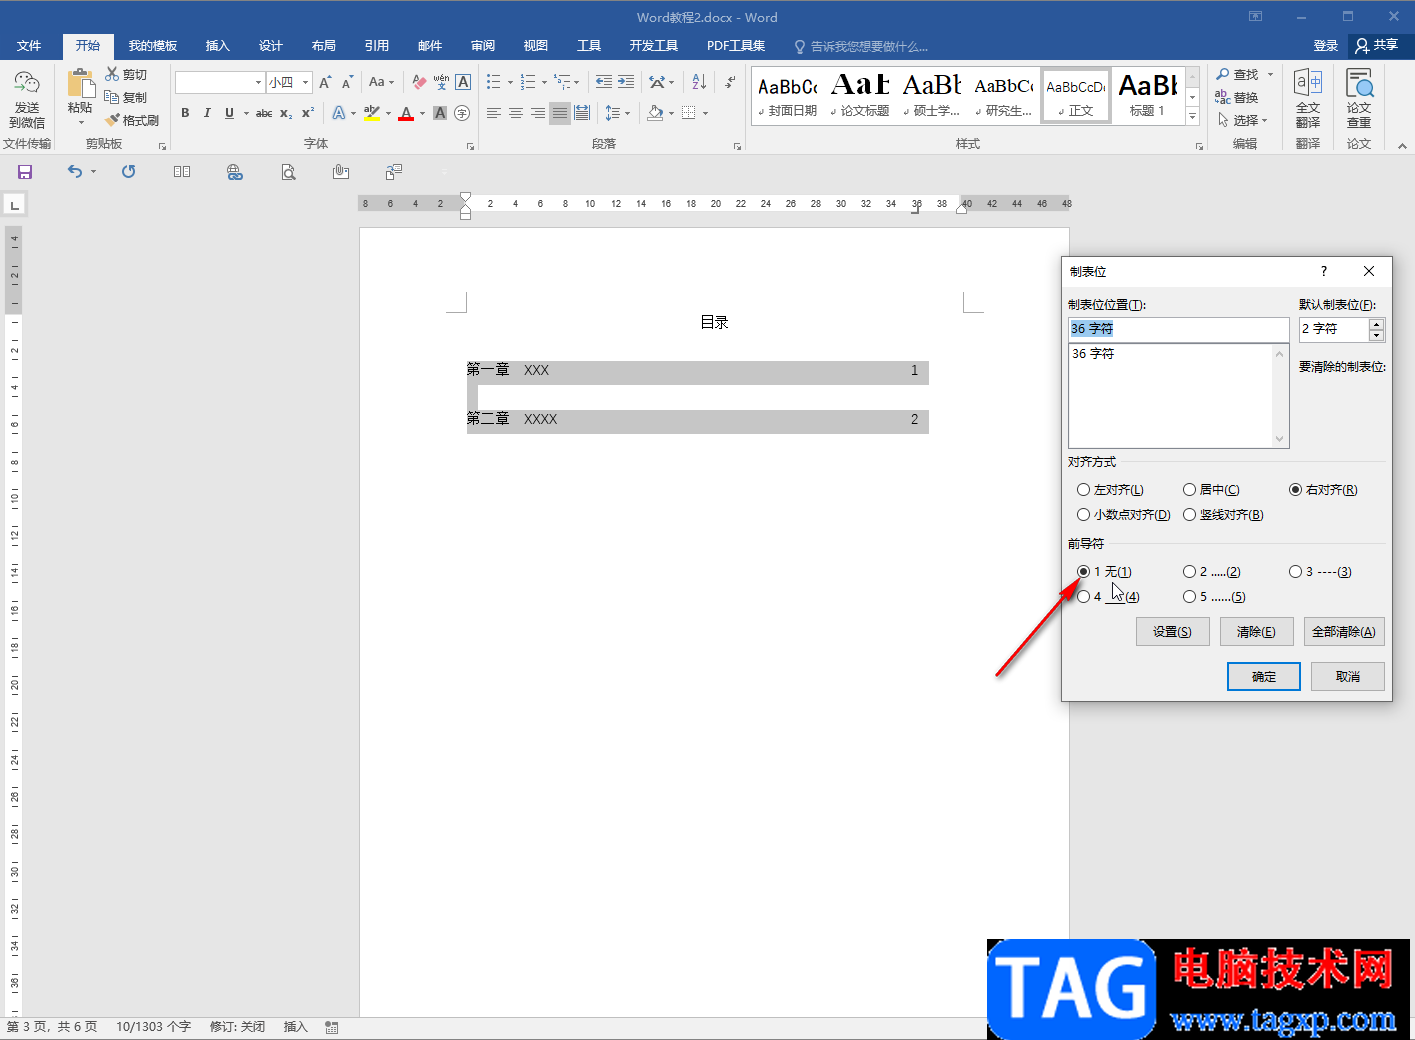1415x1040 pixels.
Task: Increase paragraph indent
Action: click(626, 82)
